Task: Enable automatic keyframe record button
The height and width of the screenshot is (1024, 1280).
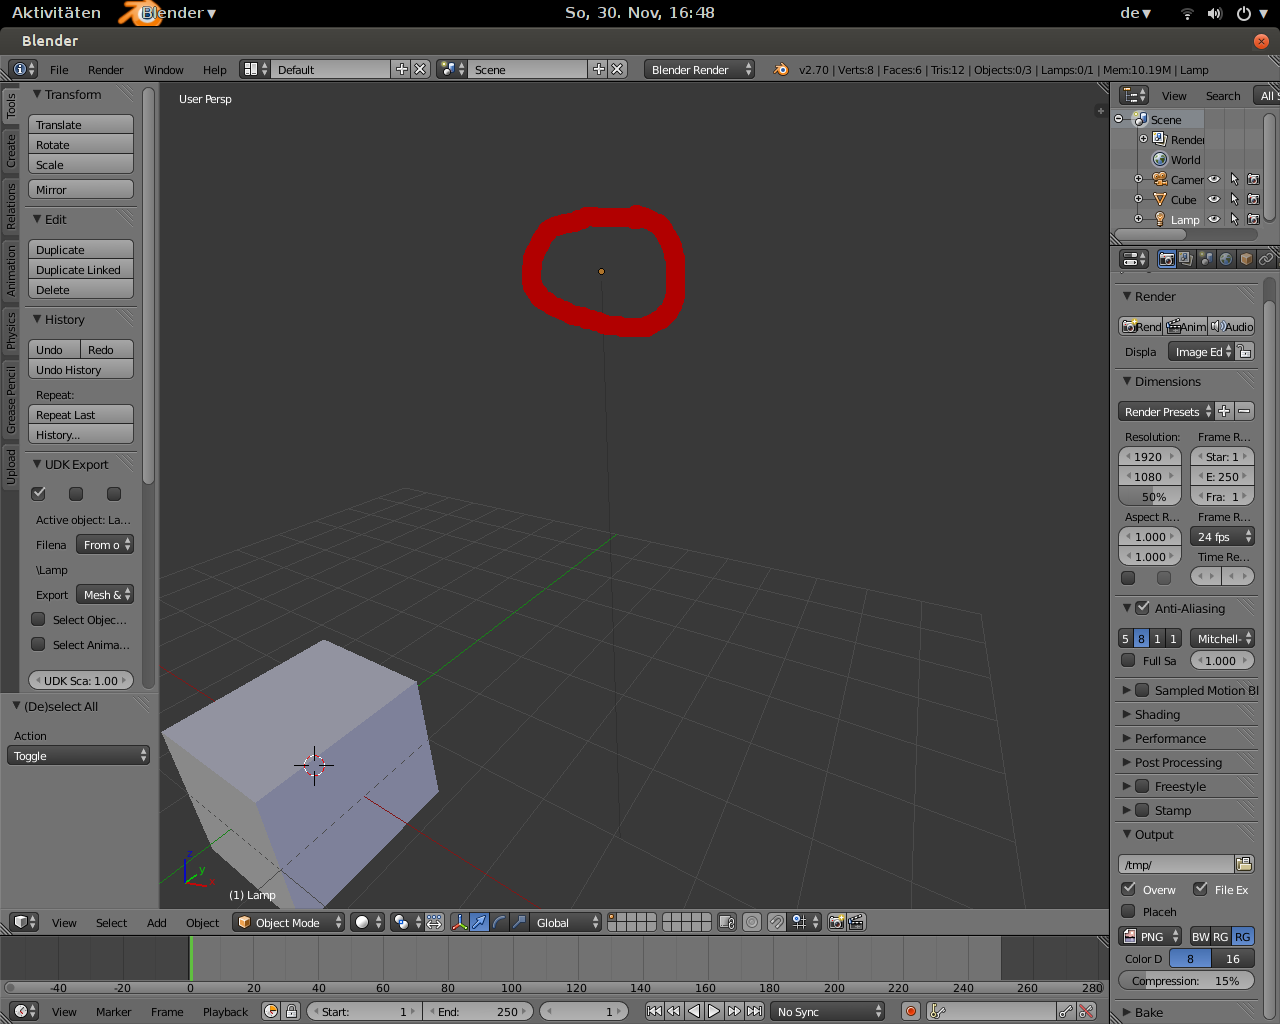Action: [911, 1011]
